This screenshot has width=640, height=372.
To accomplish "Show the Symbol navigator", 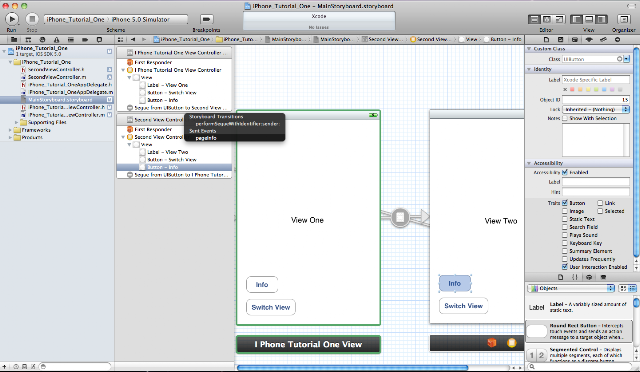I will click(x=28, y=40).
